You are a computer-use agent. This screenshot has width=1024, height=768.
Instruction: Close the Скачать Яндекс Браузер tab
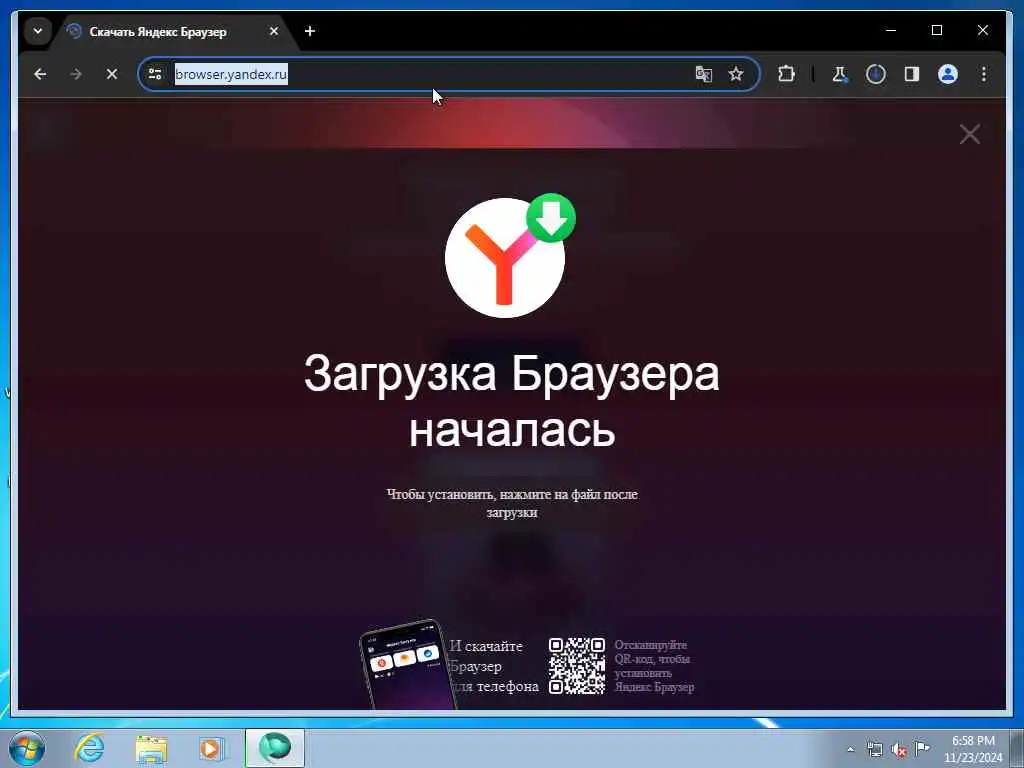point(274,31)
